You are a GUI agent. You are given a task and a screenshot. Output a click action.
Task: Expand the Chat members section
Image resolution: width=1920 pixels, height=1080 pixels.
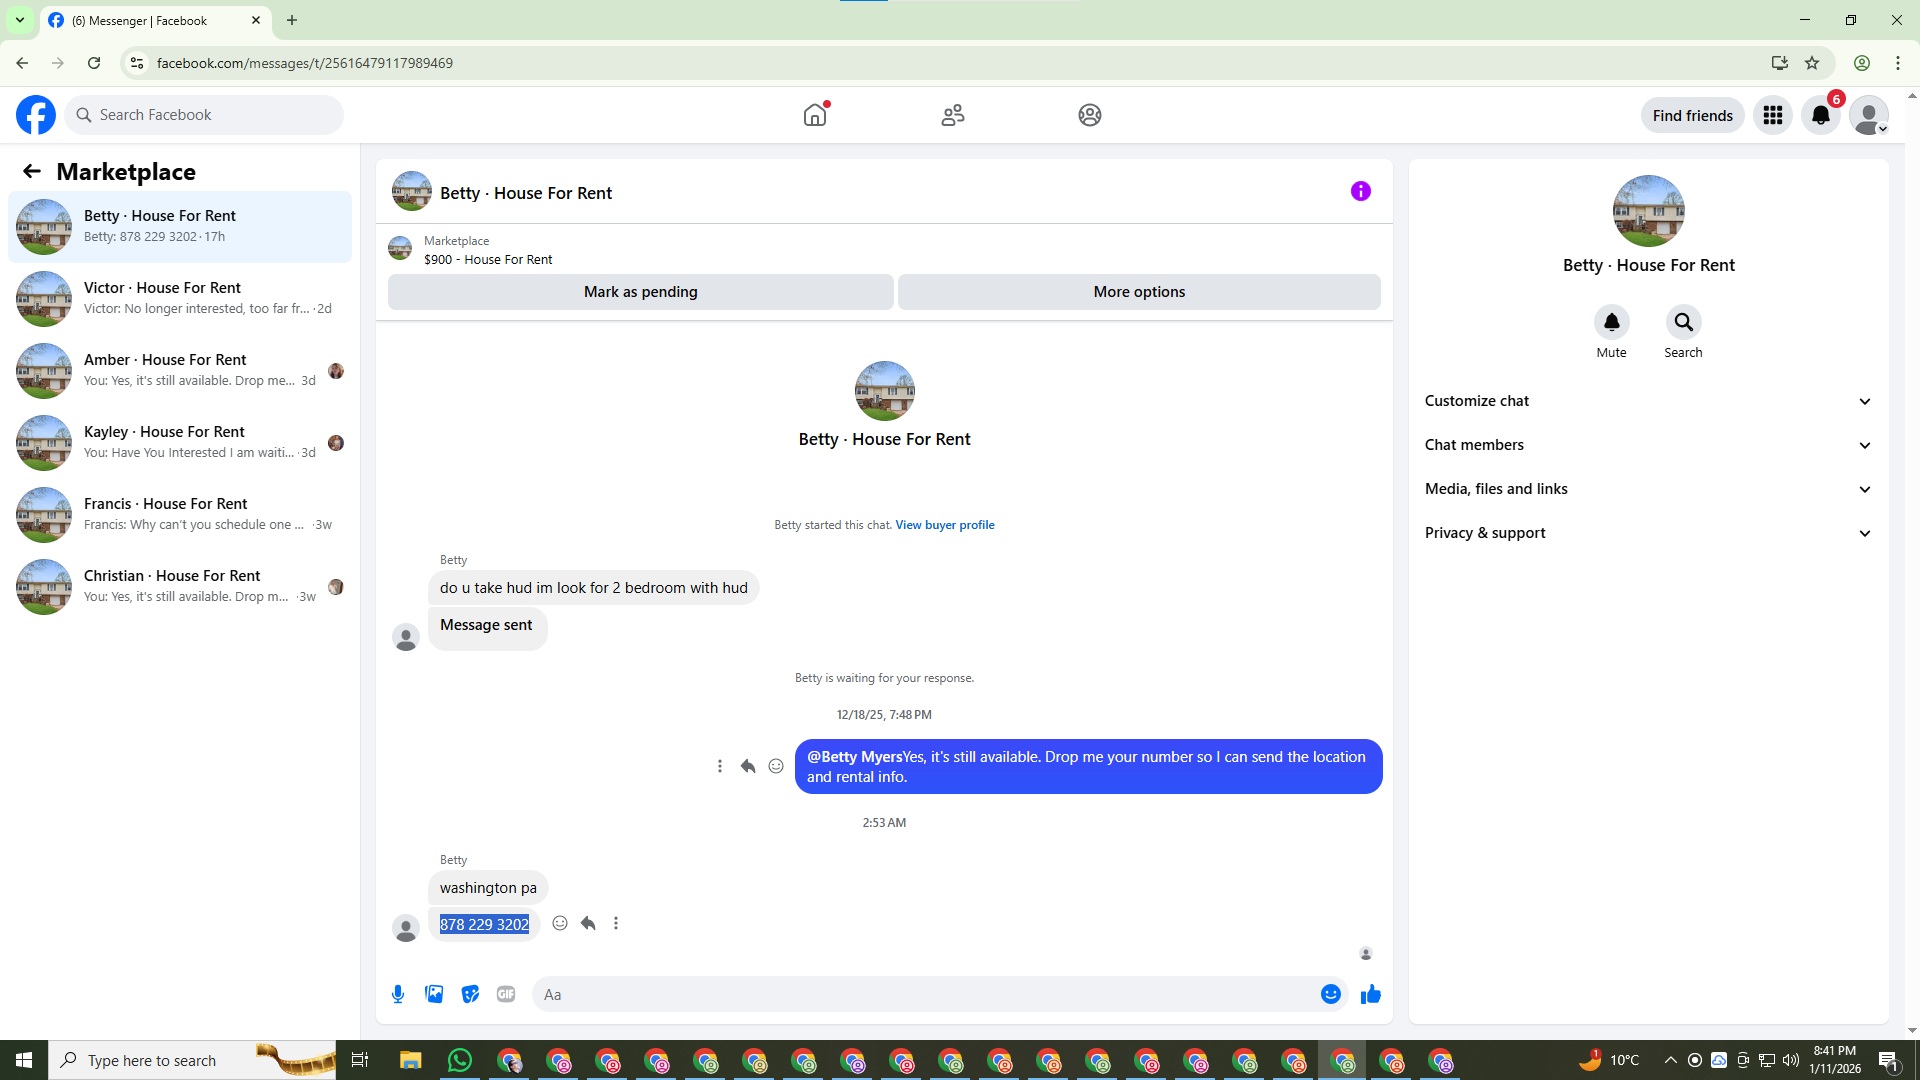pos(1649,445)
